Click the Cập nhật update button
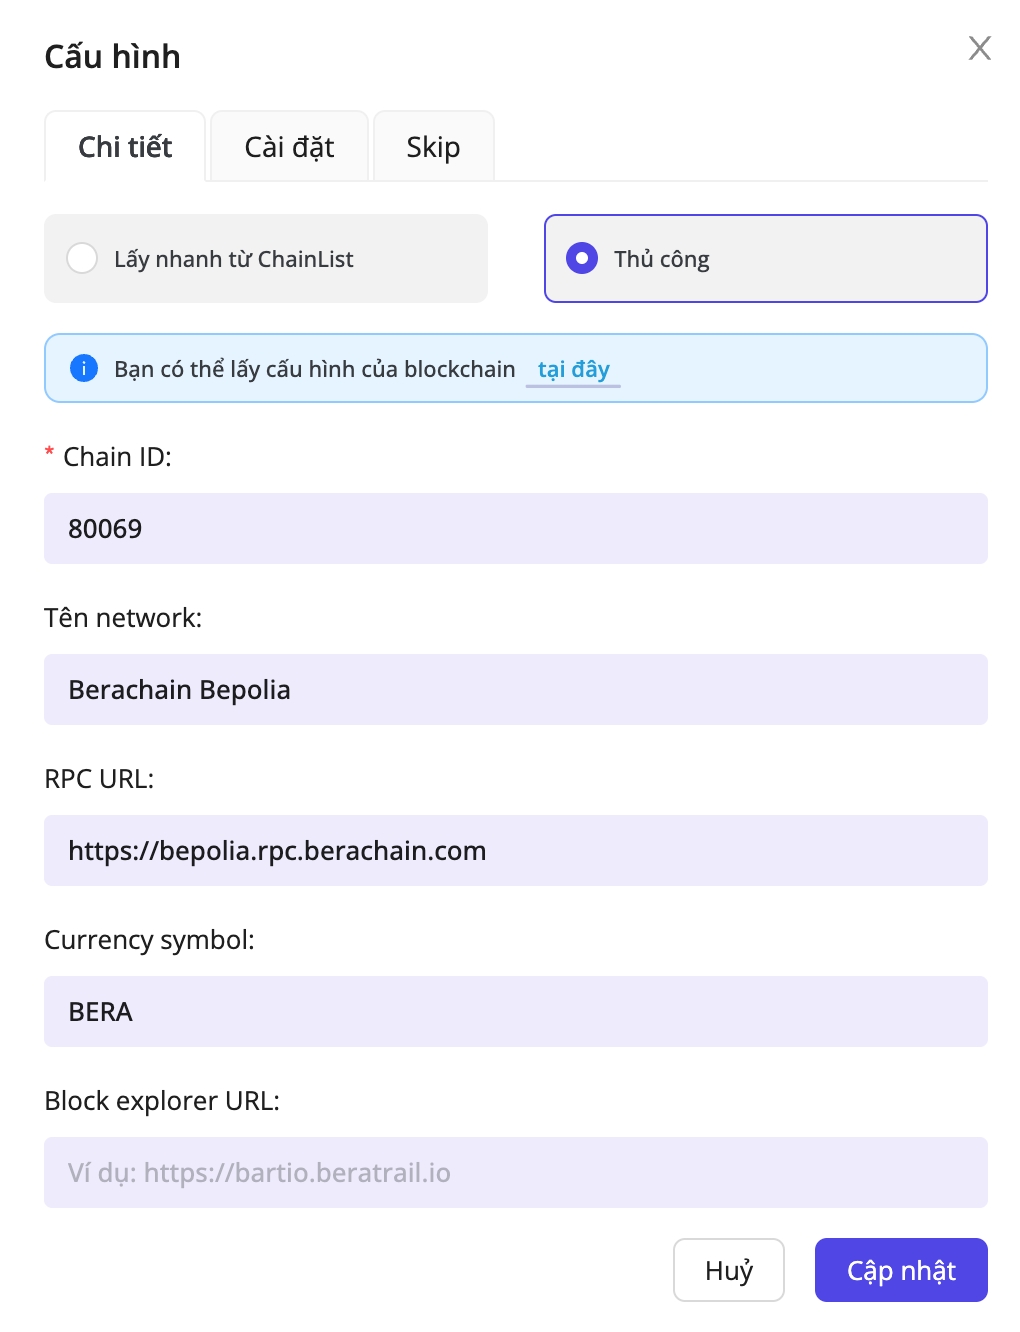 click(x=900, y=1270)
